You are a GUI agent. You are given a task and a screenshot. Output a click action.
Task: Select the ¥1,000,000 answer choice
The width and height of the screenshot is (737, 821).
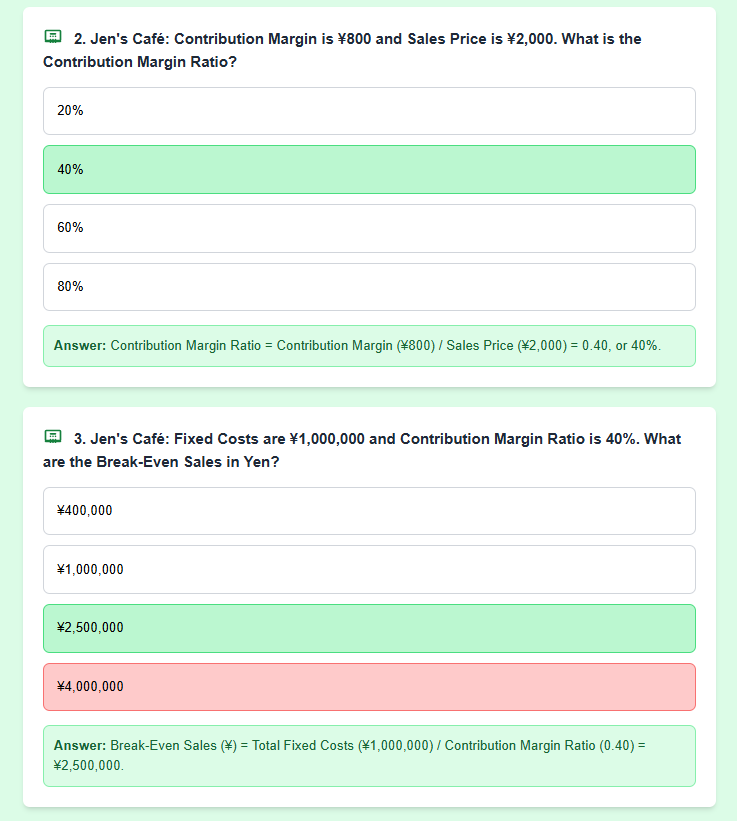click(369, 570)
